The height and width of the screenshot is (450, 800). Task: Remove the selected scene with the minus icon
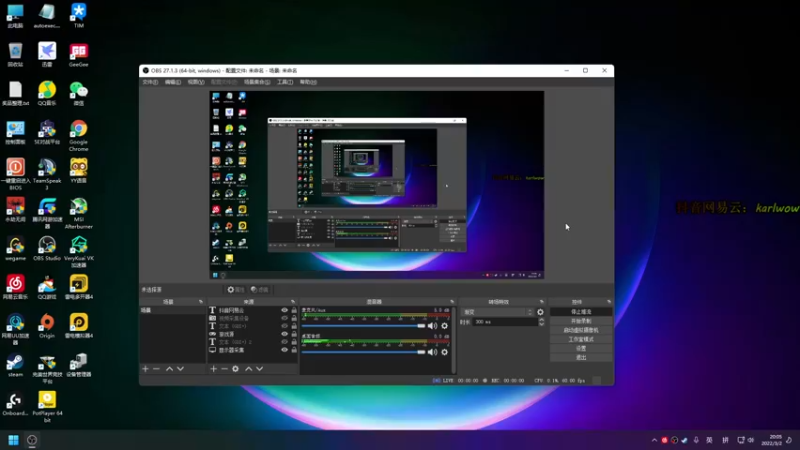[157, 368]
